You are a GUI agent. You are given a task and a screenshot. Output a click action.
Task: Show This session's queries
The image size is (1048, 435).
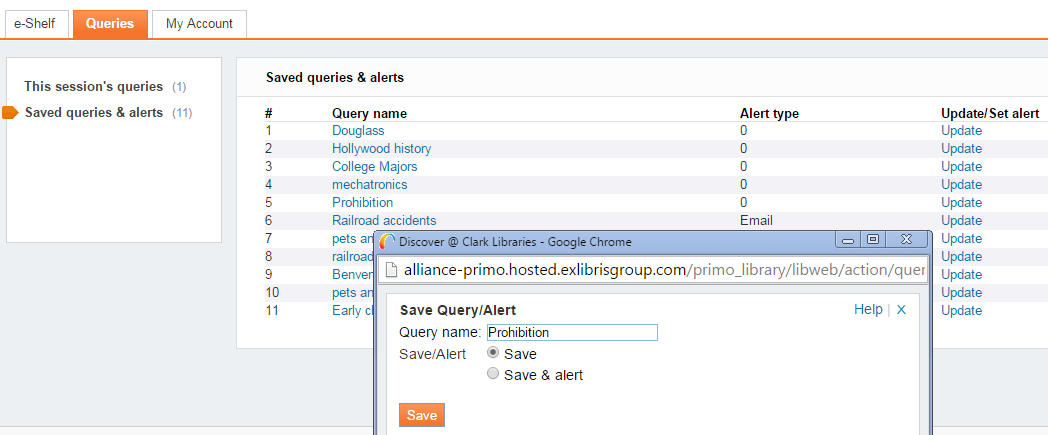(x=92, y=87)
